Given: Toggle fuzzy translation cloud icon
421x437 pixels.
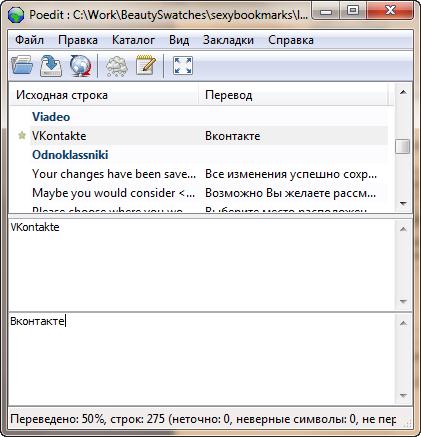Looking at the screenshot, I should [116, 66].
